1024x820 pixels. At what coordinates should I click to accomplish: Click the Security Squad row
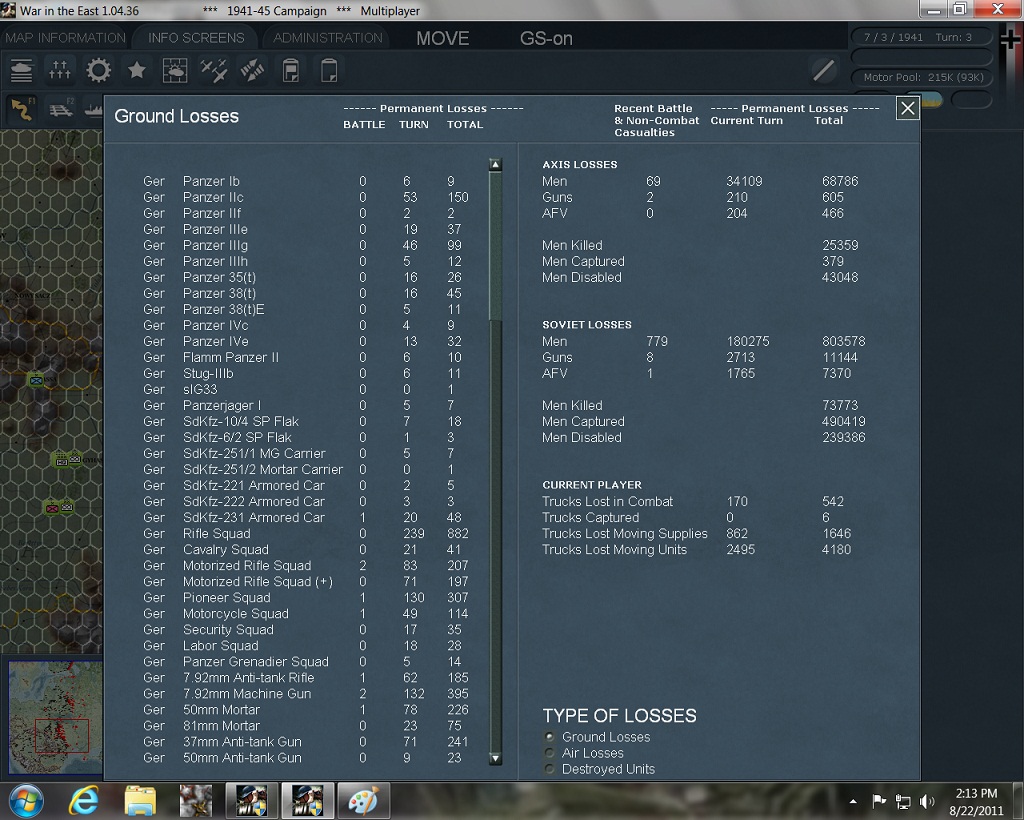[306, 629]
